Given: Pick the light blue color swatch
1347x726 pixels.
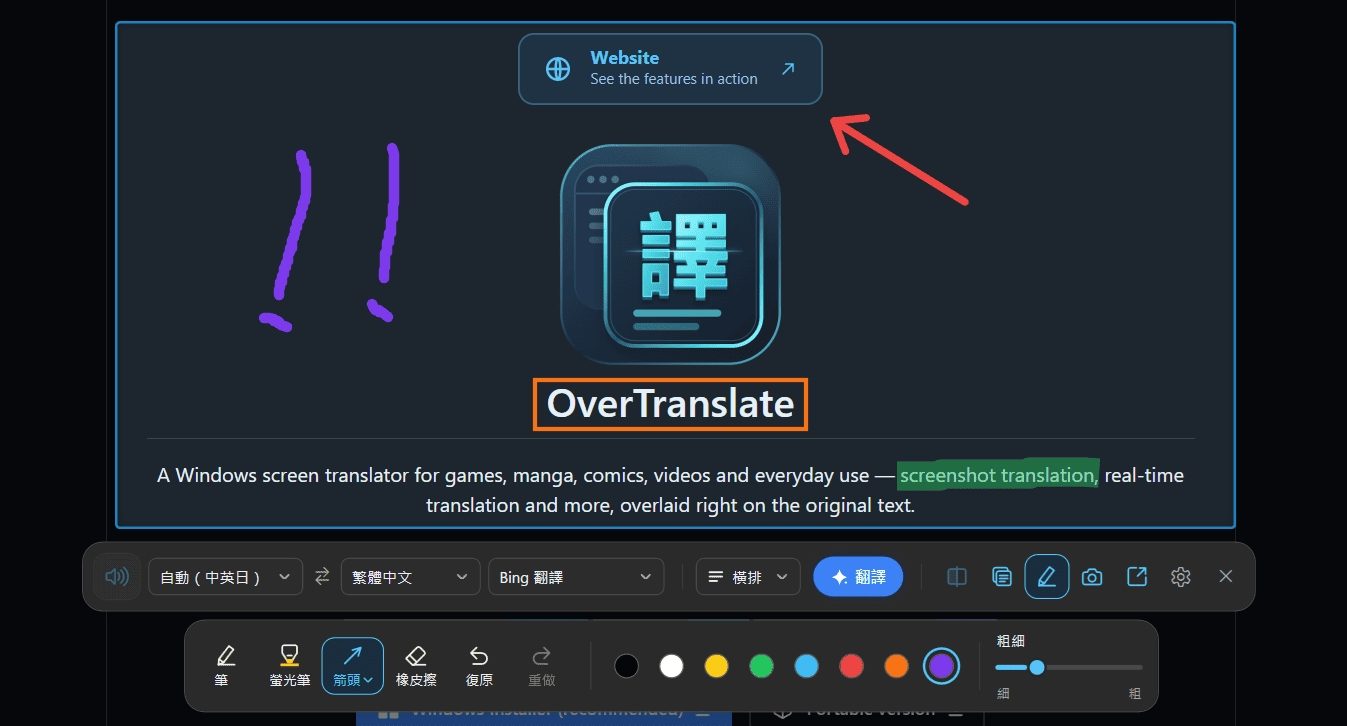Looking at the screenshot, I should [x=806, y=666].
